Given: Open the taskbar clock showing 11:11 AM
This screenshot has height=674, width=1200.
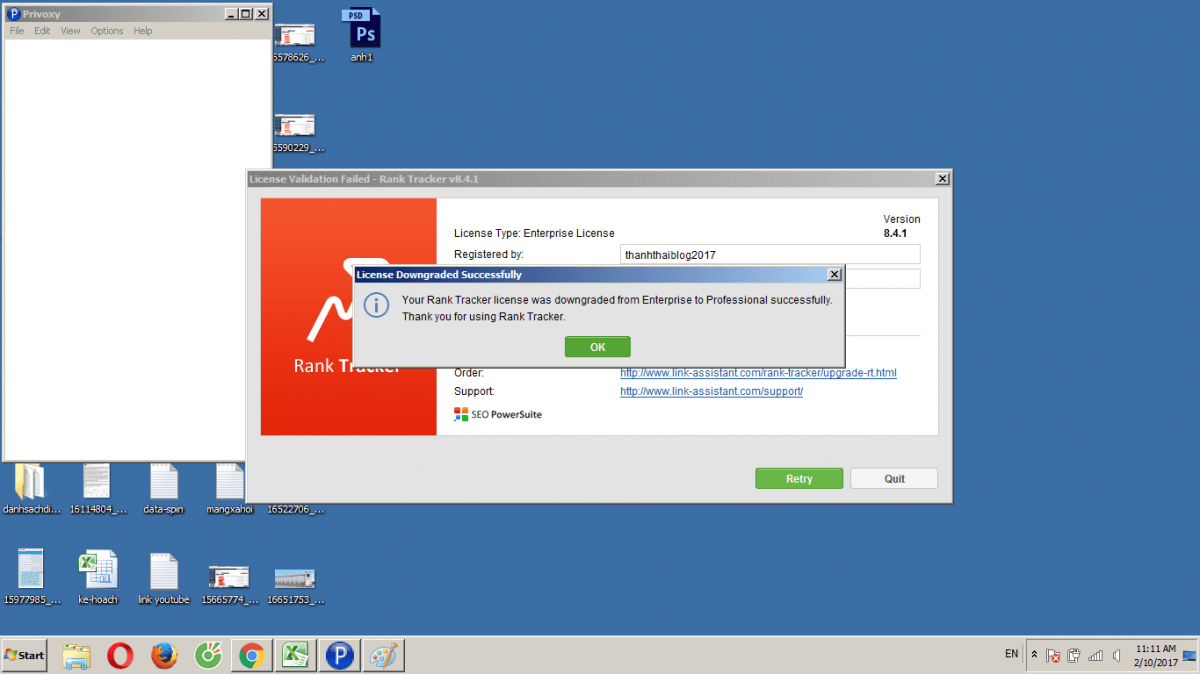Looking at the screenshot, I should (x=1154, y=655).
